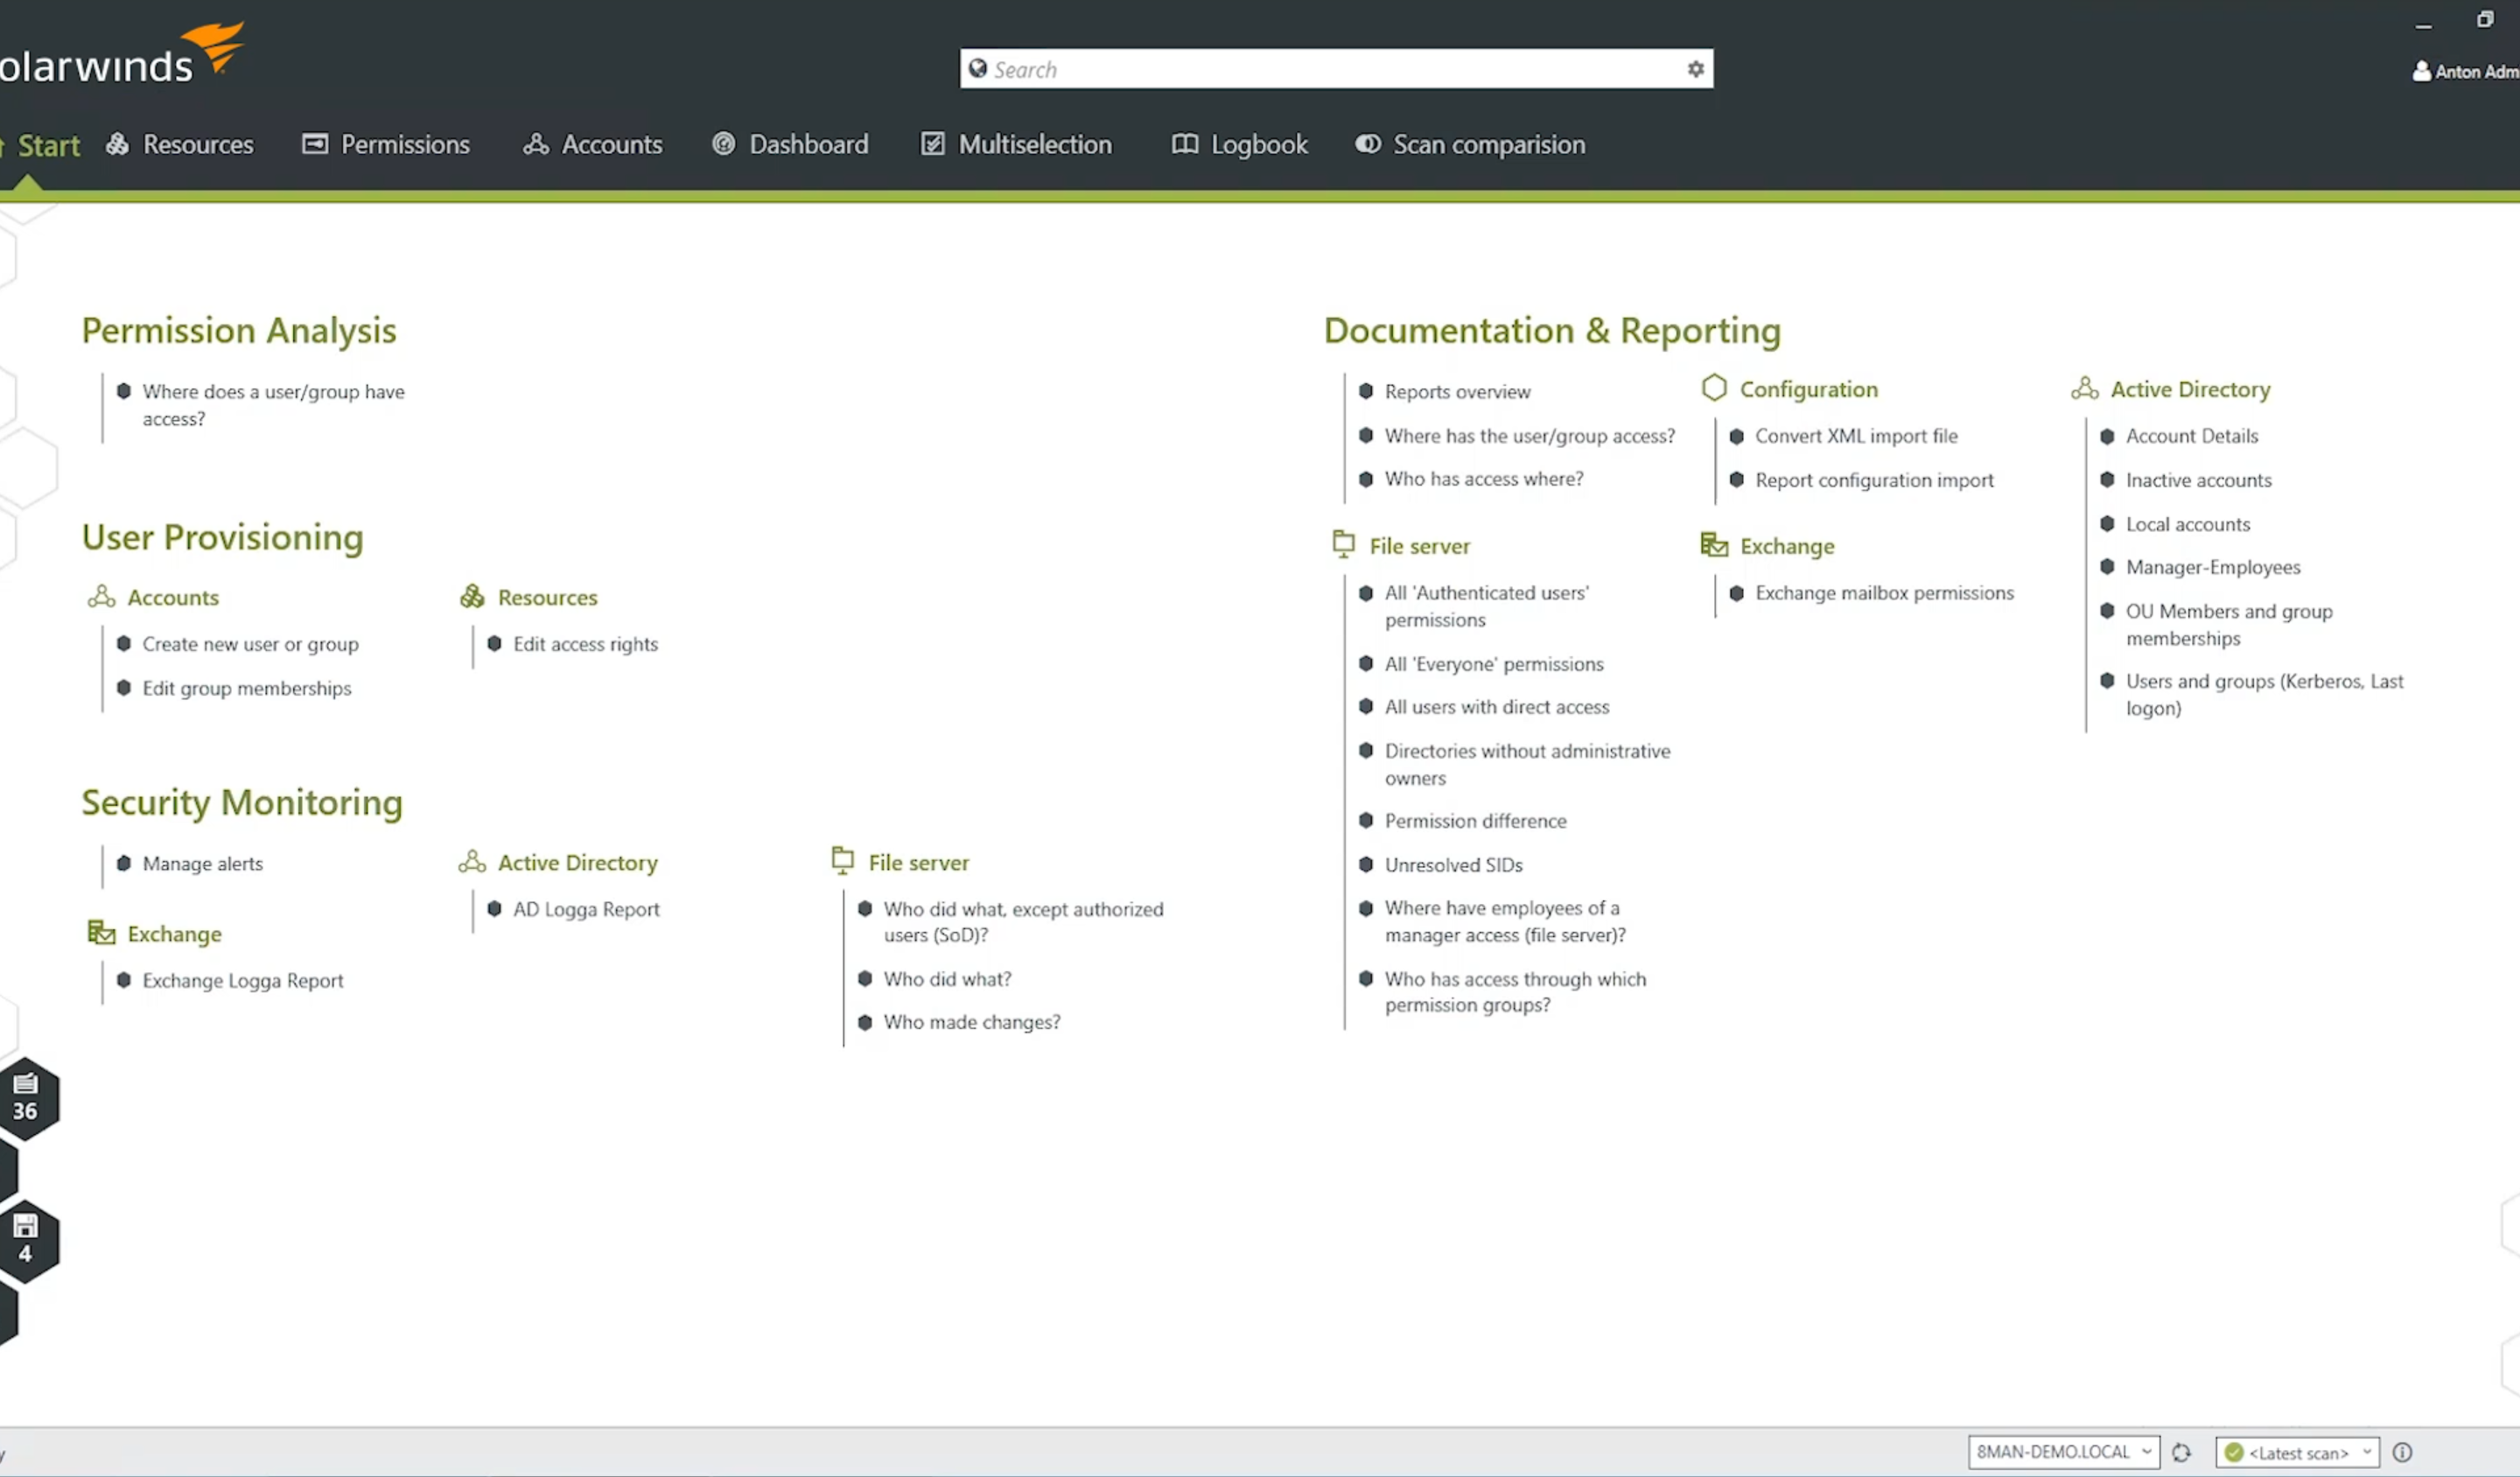Open 'All Everyone permissions' report
Screen dimensions: 2520x1477
[x=1494, y=664]
